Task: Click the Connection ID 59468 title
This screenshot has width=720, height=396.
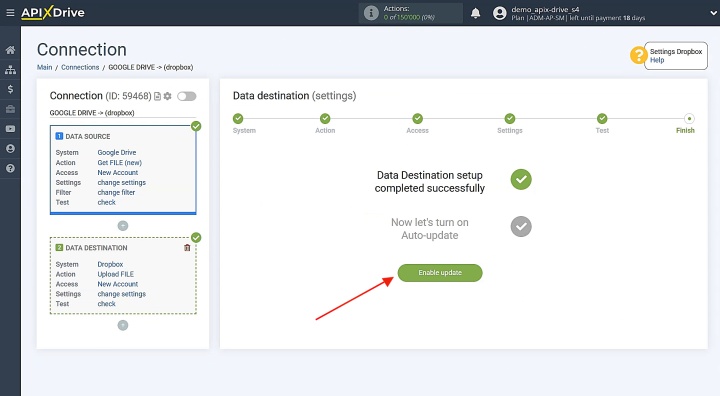Action: point(100,96)
